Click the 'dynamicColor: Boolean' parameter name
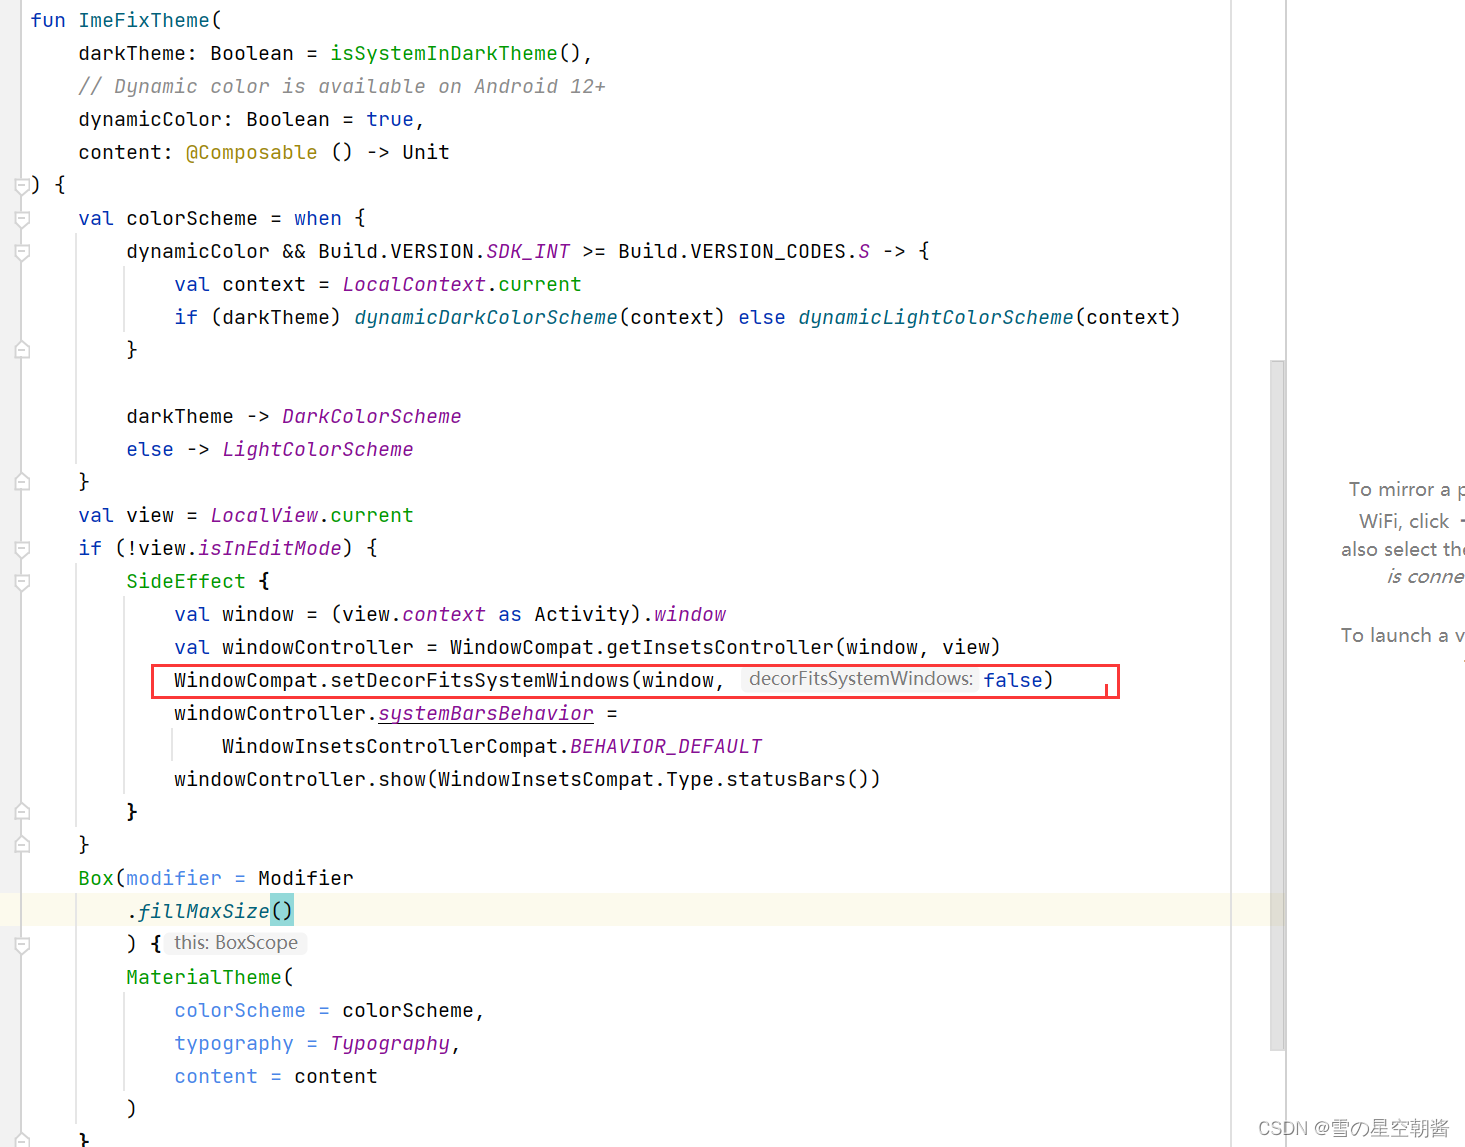This screenshot has width=1465, height=1147. click(x=150, y=119)
